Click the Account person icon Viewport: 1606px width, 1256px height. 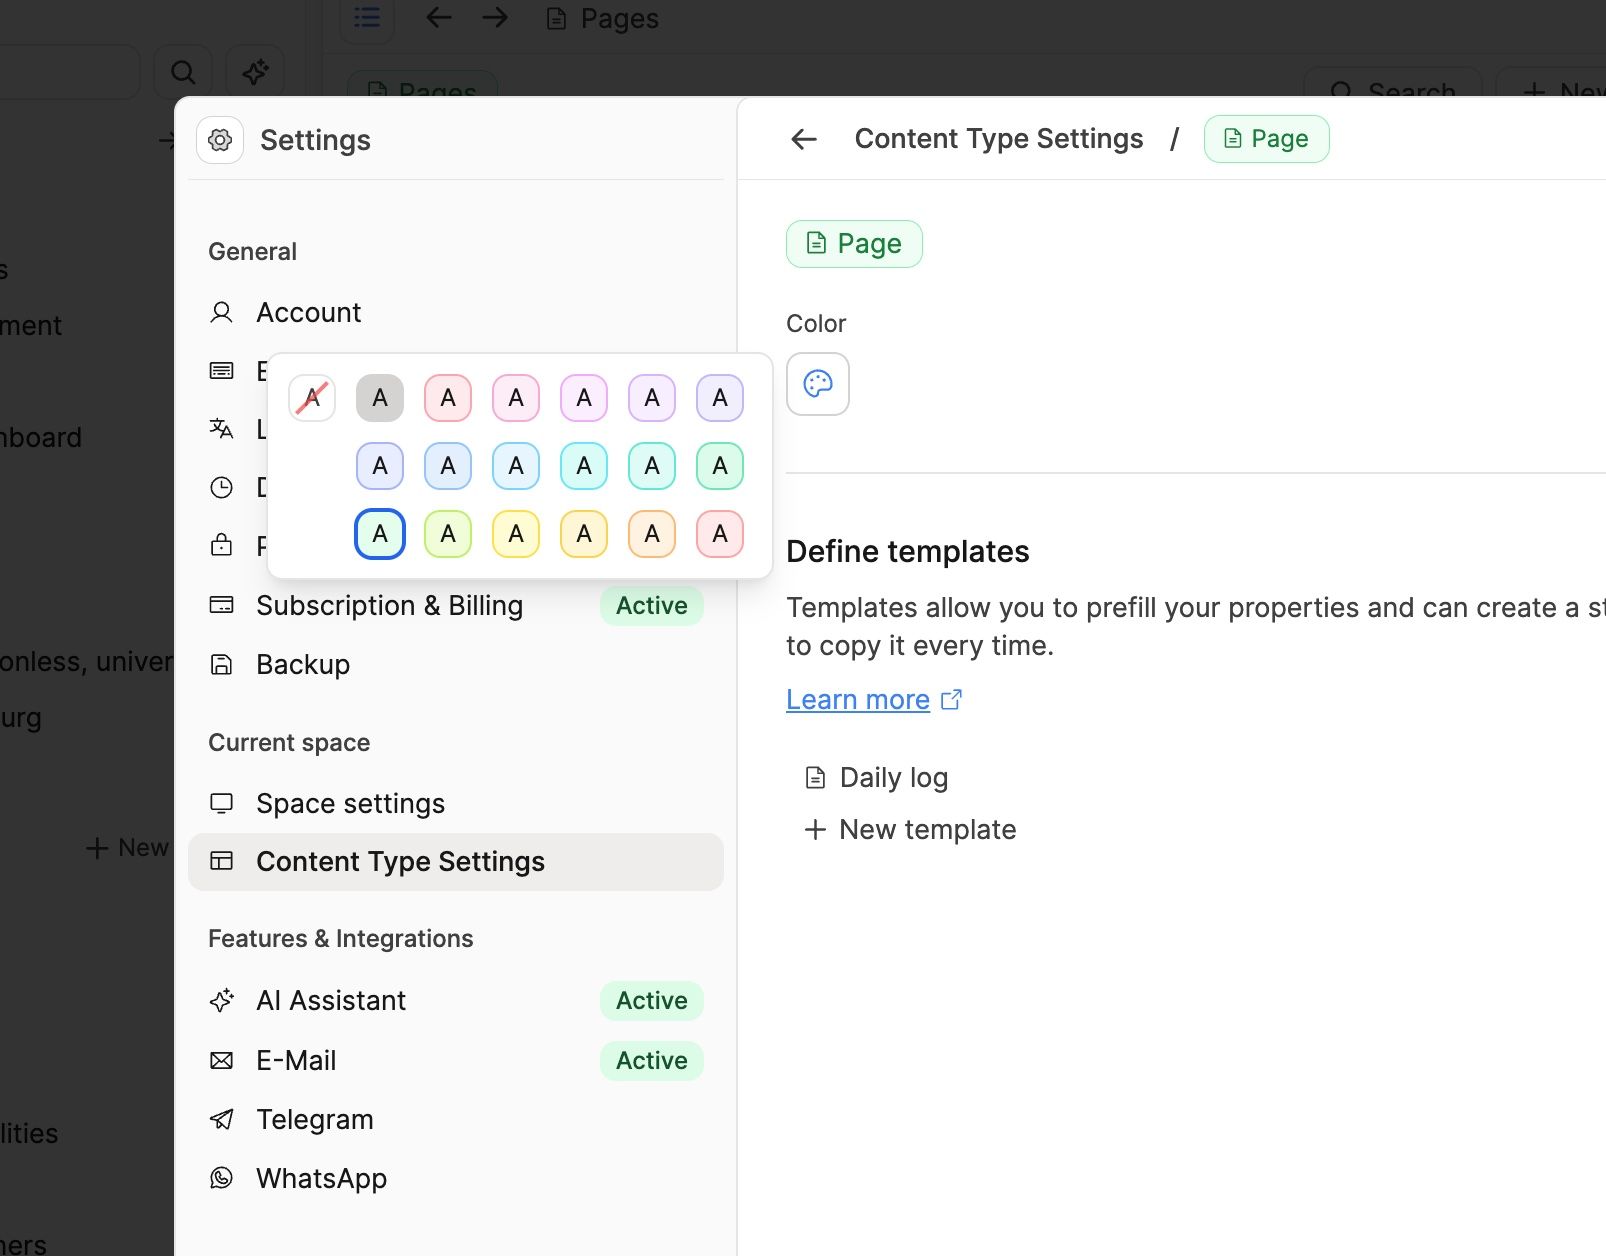(221, 312)
